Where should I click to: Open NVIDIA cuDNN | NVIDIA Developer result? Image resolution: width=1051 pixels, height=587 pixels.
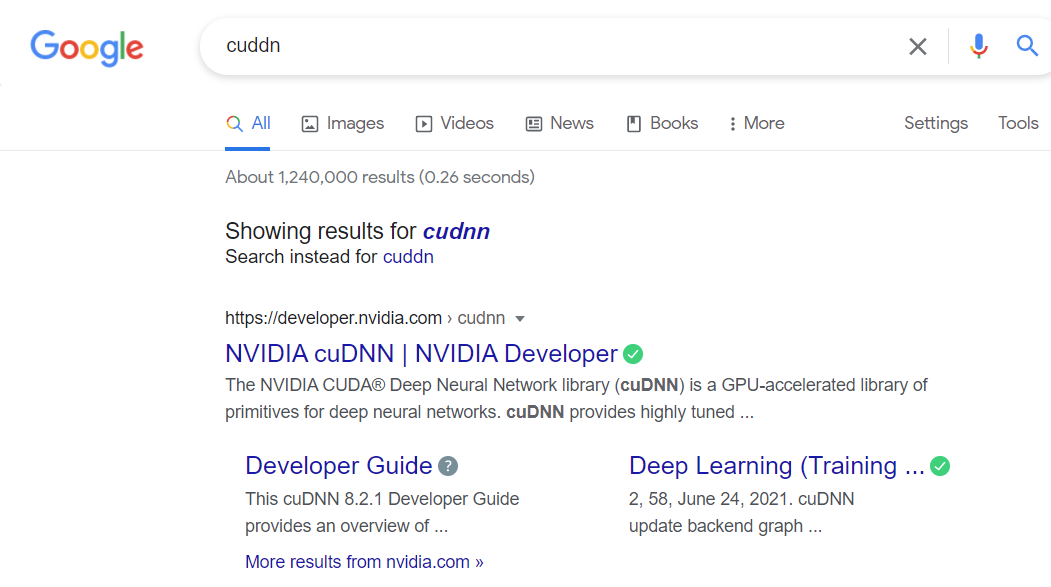[x=421, y=354]
